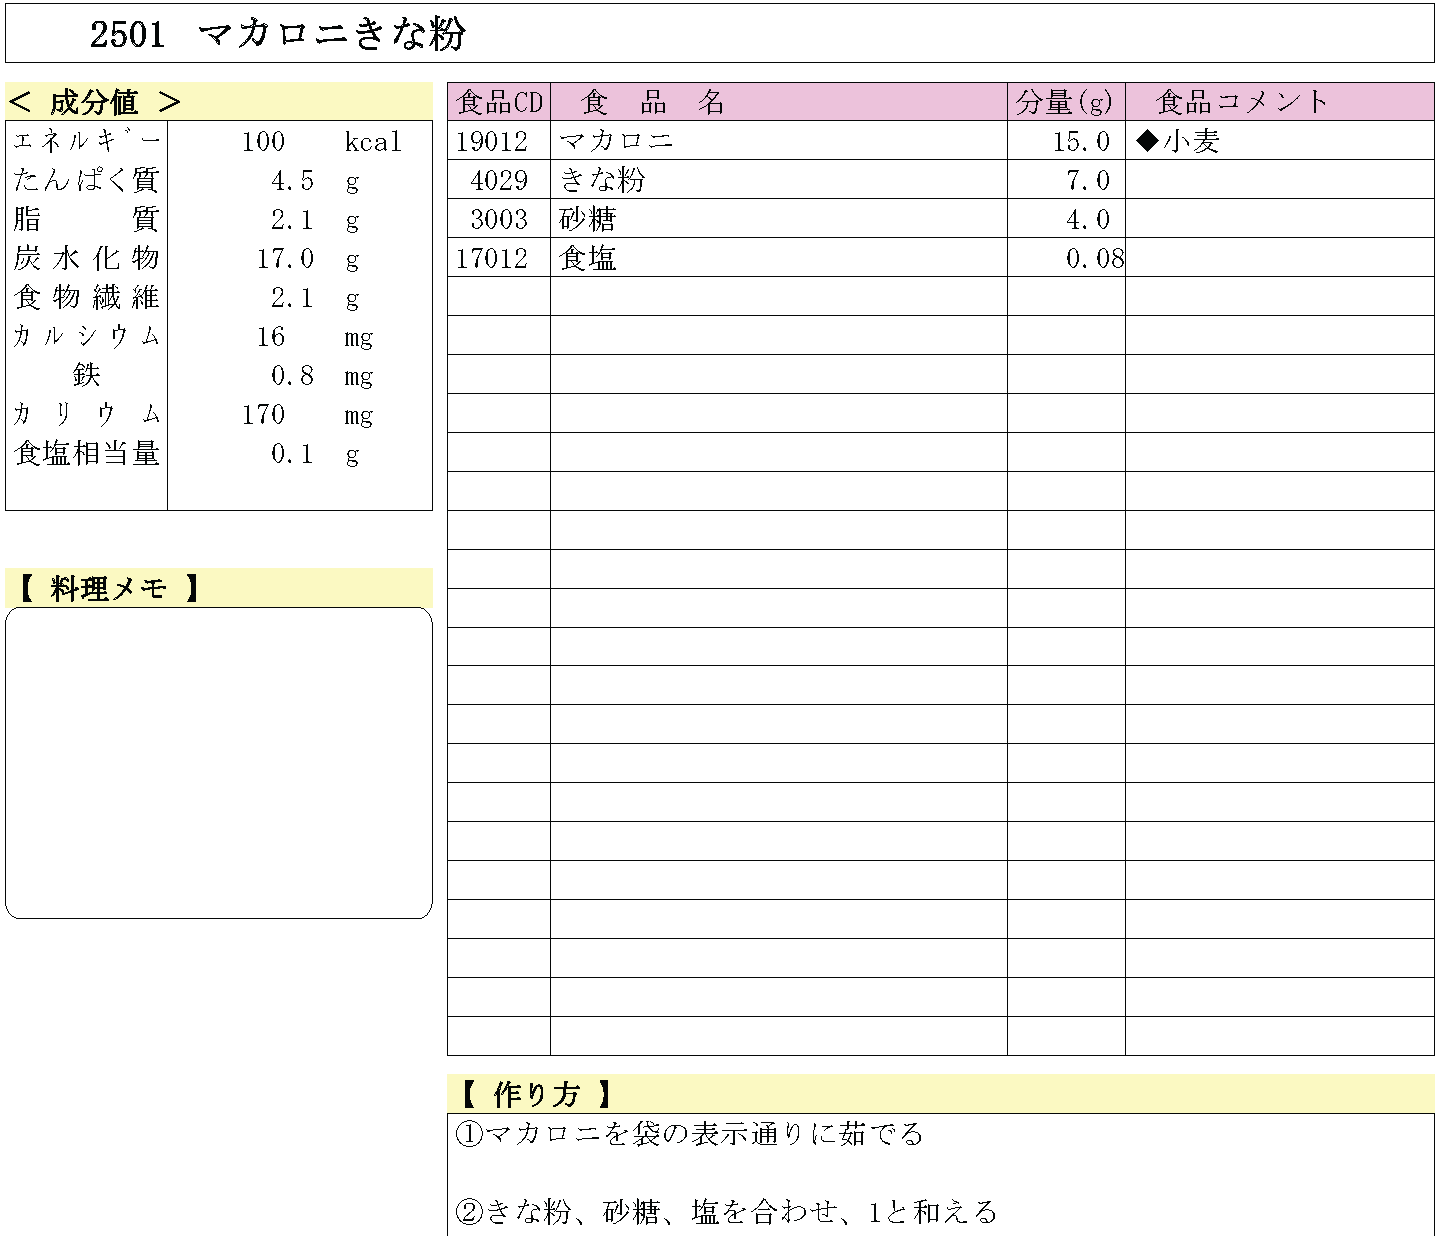1441x1236 pixels.
Task: Select the きな粉 food name cell
Action: [x=603, y=181]
